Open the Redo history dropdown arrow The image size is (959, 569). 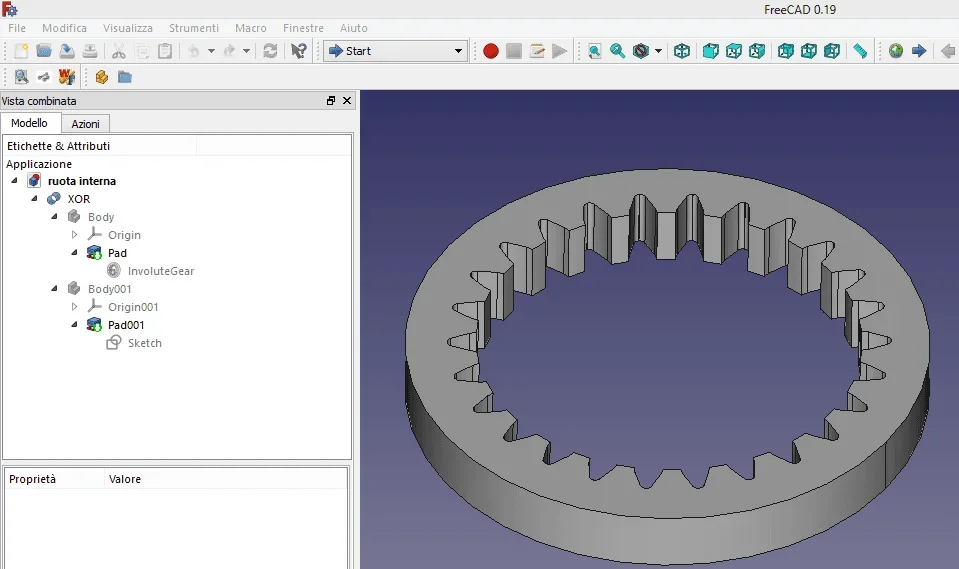point(246,51)
